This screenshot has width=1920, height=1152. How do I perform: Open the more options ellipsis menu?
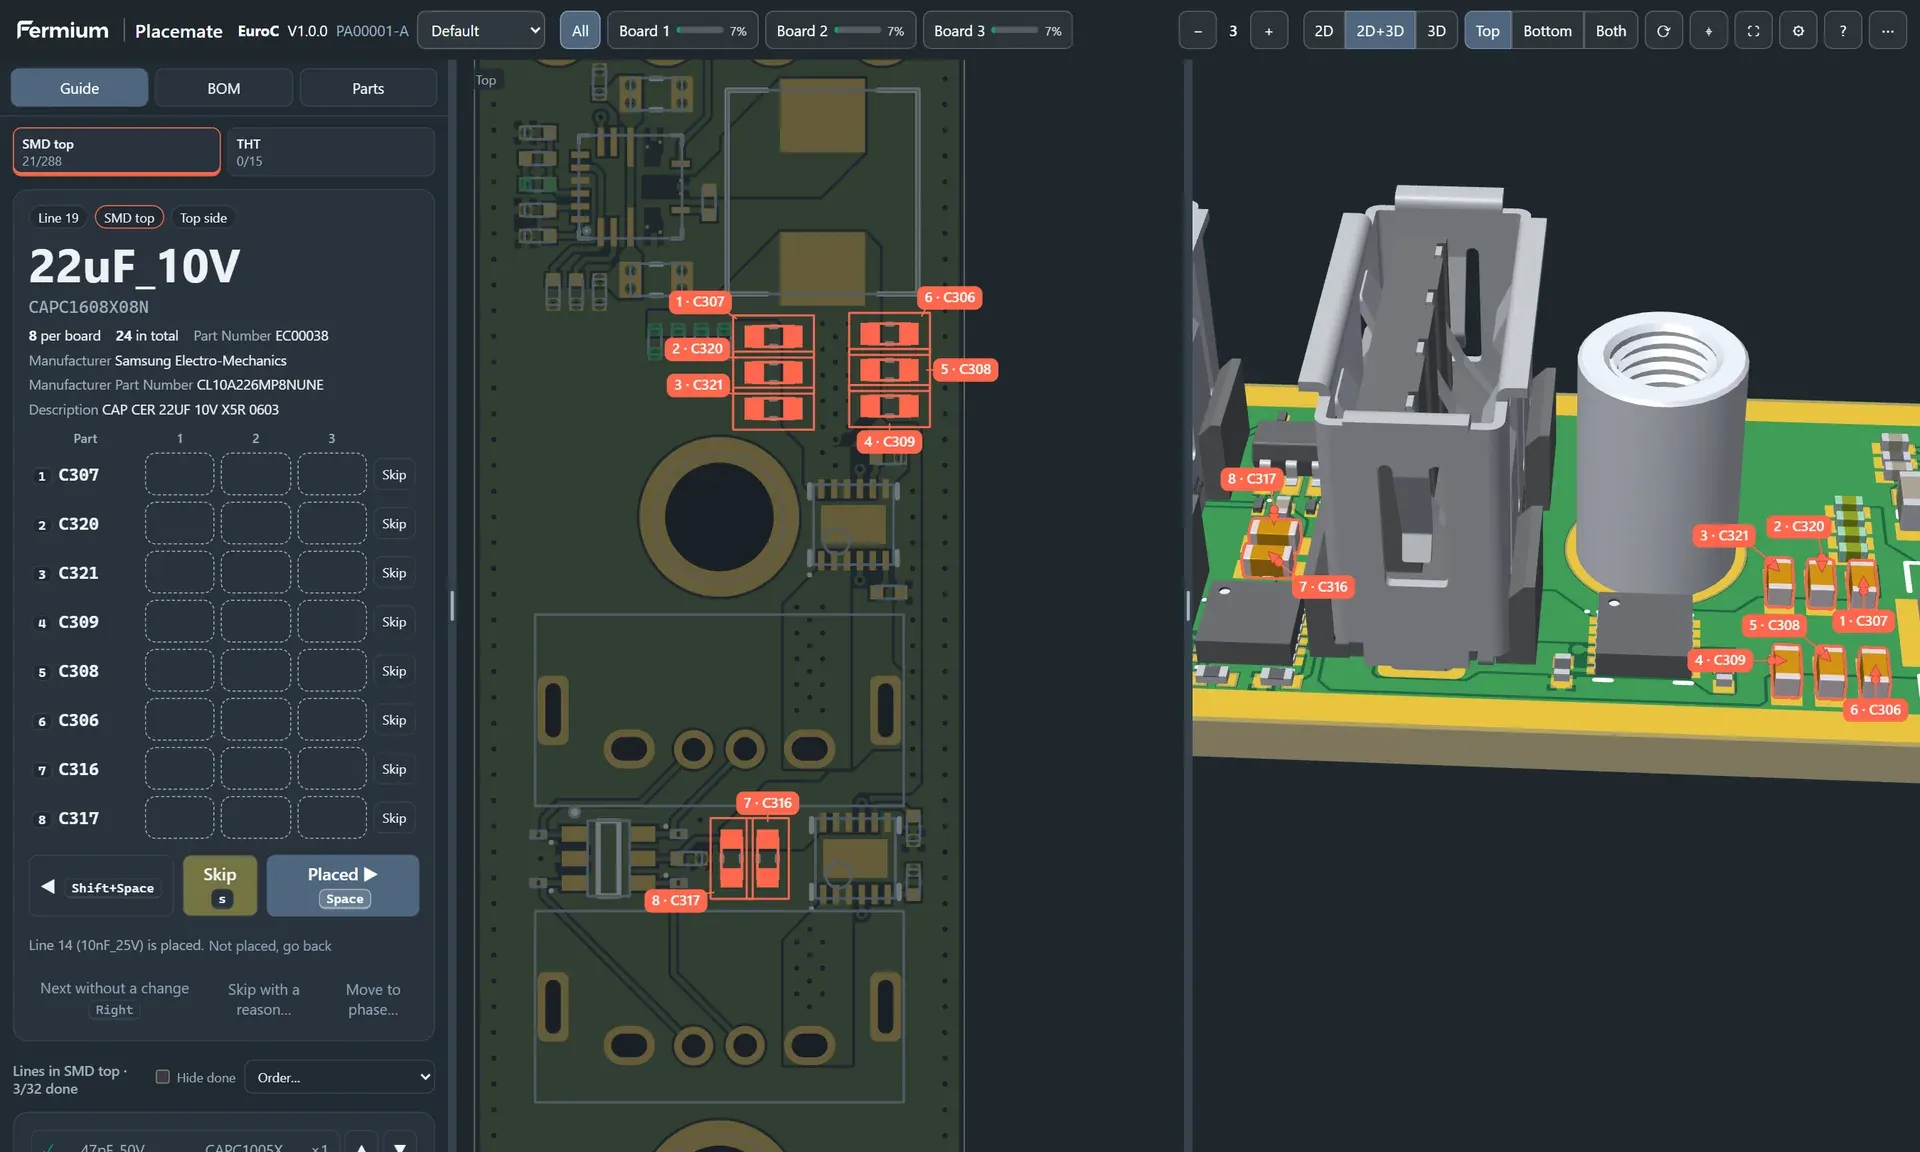1887,31
